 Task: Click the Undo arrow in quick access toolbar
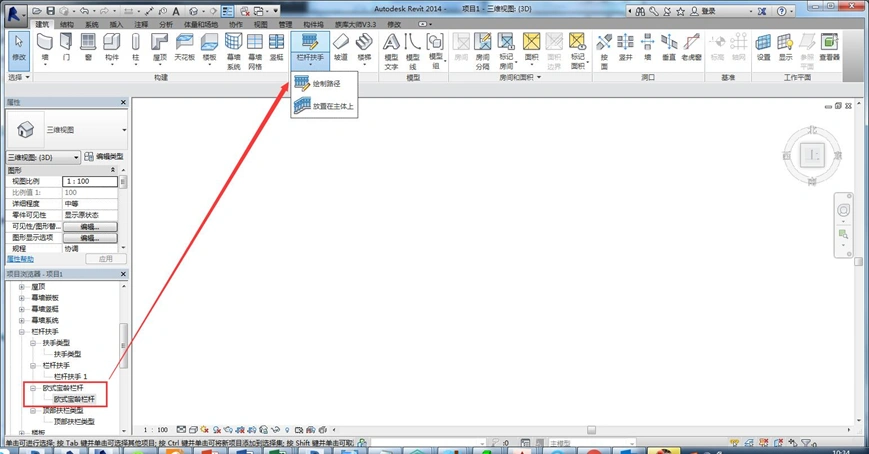[x=84, y=11]
